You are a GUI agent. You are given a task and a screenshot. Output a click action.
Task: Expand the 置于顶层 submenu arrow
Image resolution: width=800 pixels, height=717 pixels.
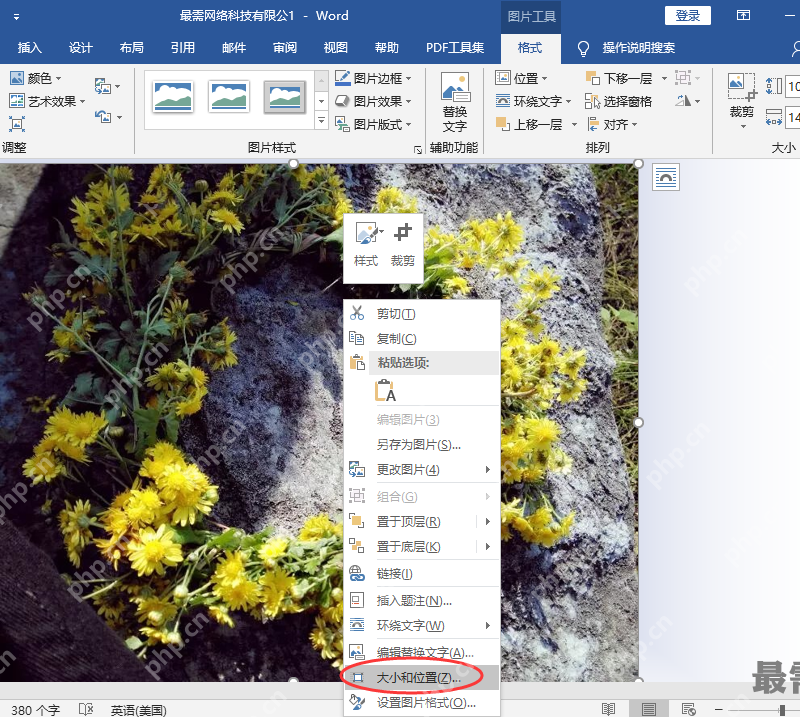click(488, 521)
